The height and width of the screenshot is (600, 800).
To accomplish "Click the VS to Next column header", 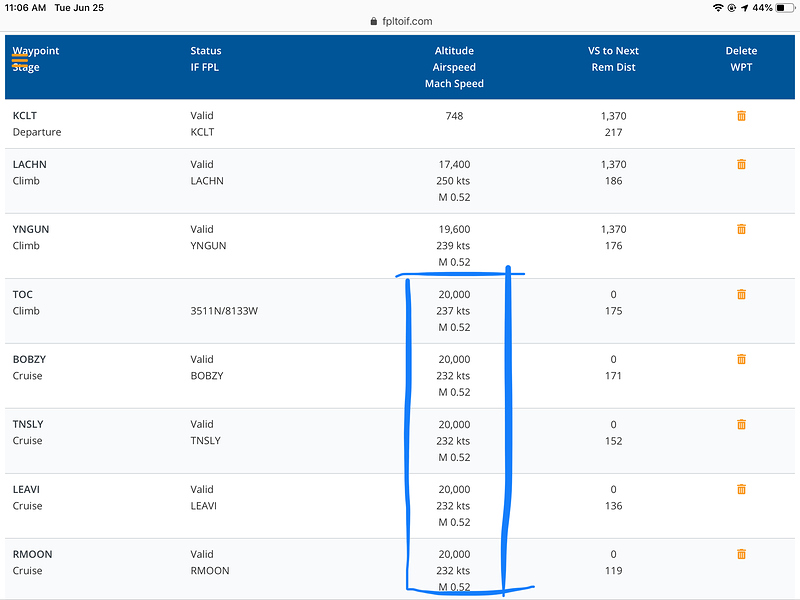I will click(x=613, y=51).
